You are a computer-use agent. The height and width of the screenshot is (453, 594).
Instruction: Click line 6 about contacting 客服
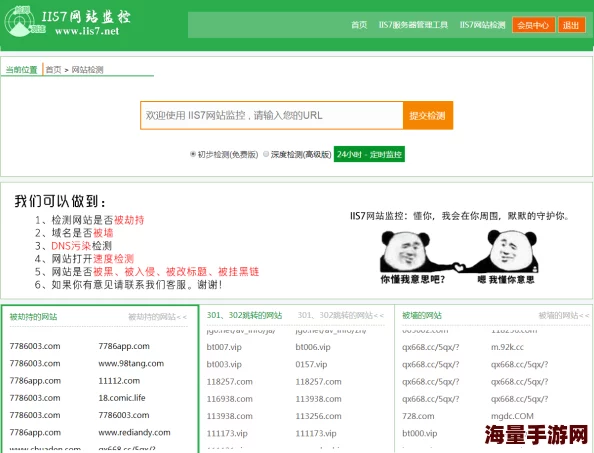click(128, 284)
